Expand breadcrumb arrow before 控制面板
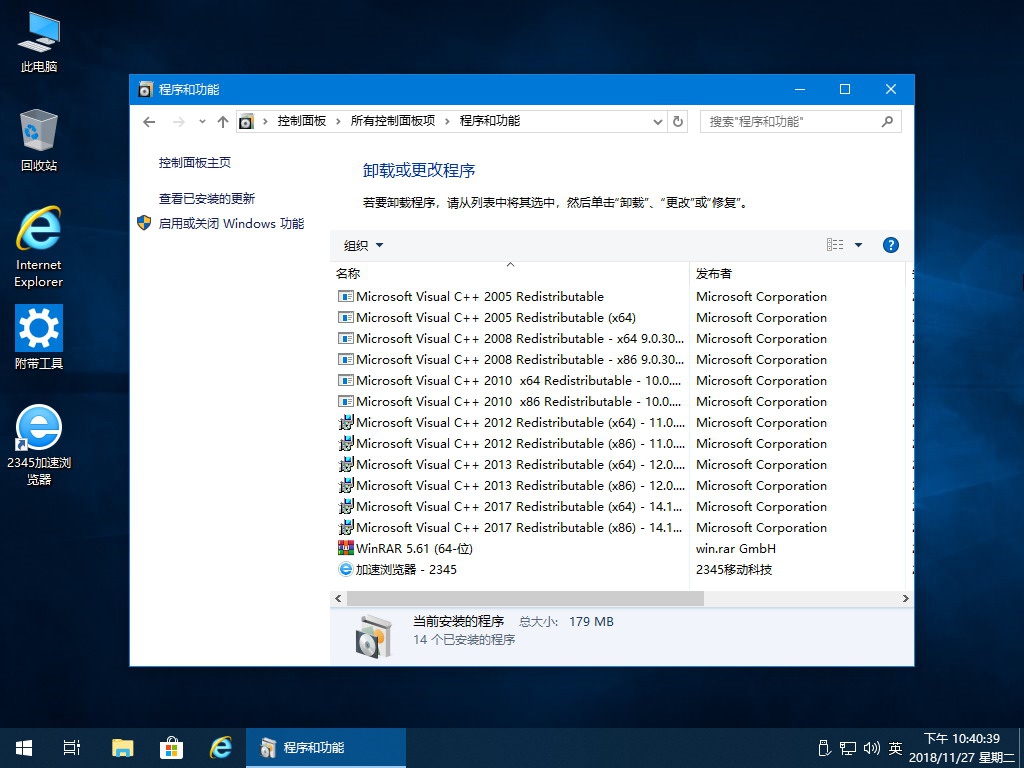The height and width of the screenshot is (768, 1024). point(265,121)
